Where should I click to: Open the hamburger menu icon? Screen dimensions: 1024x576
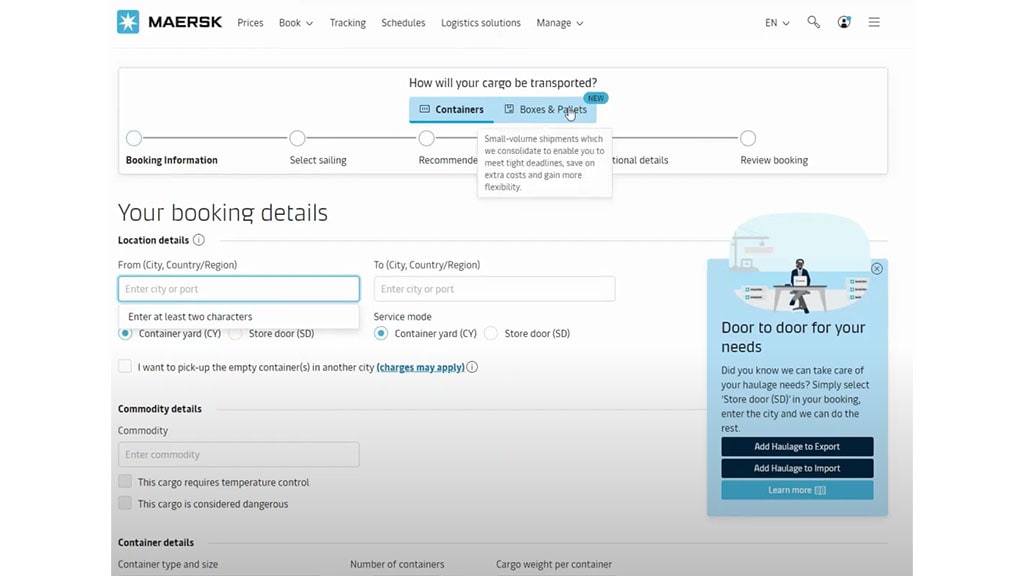click(x=874, y=21)
